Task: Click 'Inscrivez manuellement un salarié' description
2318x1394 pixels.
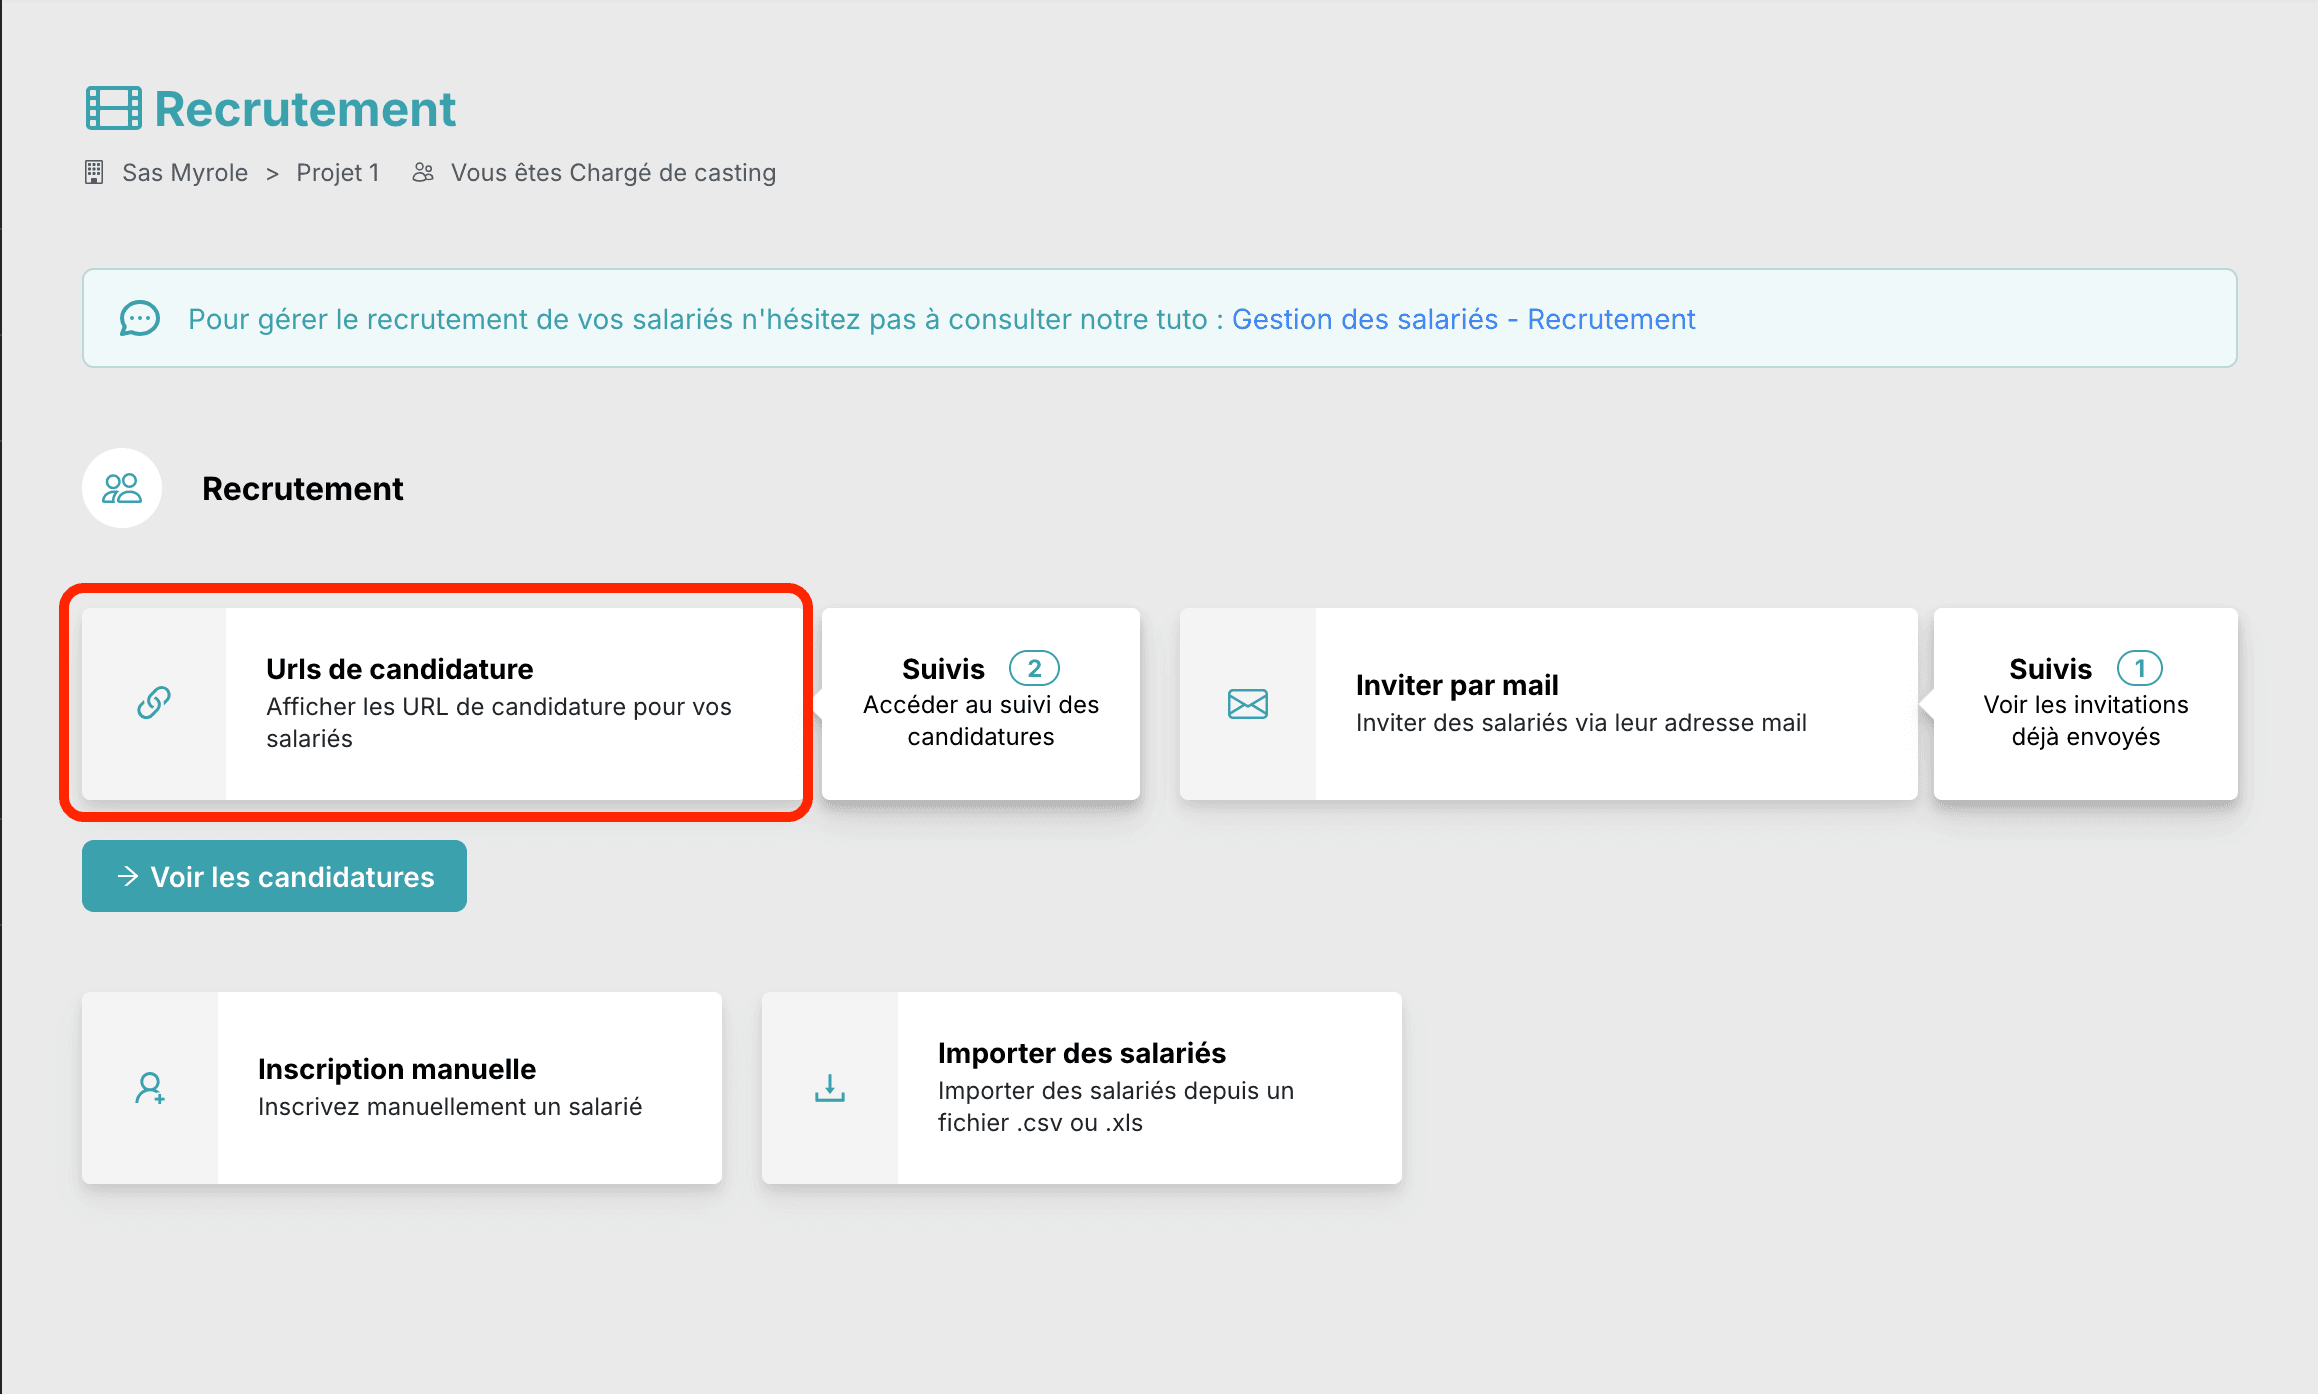Action: (x=450, y=1106)
